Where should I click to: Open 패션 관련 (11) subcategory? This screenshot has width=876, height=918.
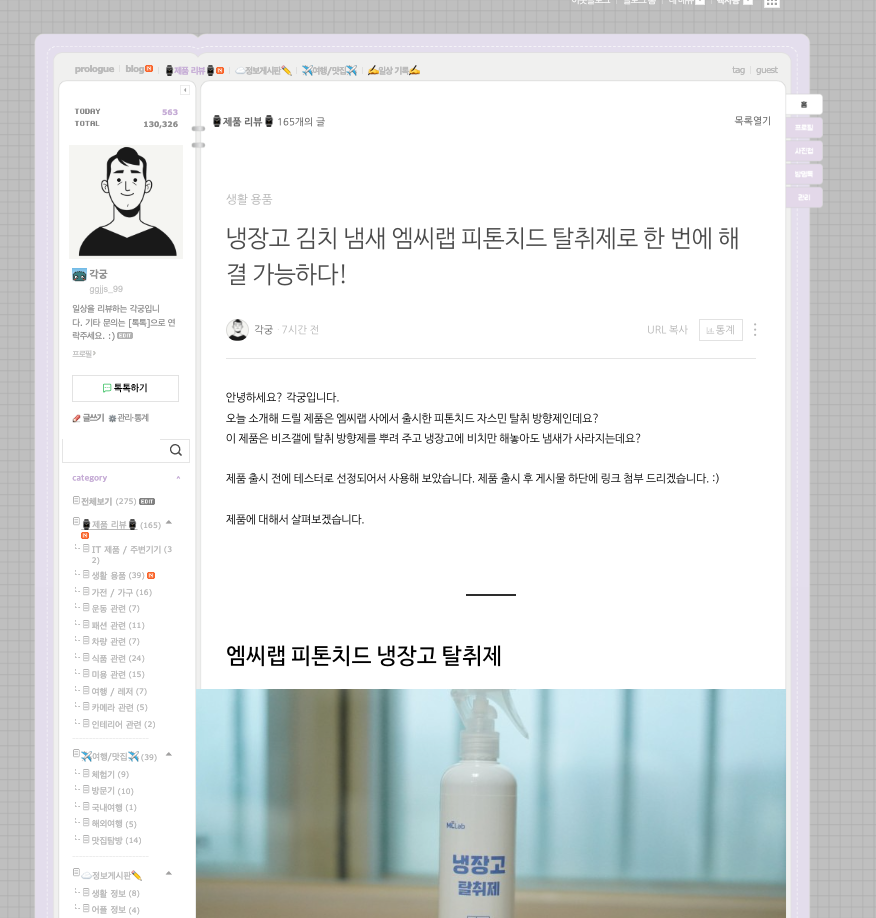(x=118, y=625)
